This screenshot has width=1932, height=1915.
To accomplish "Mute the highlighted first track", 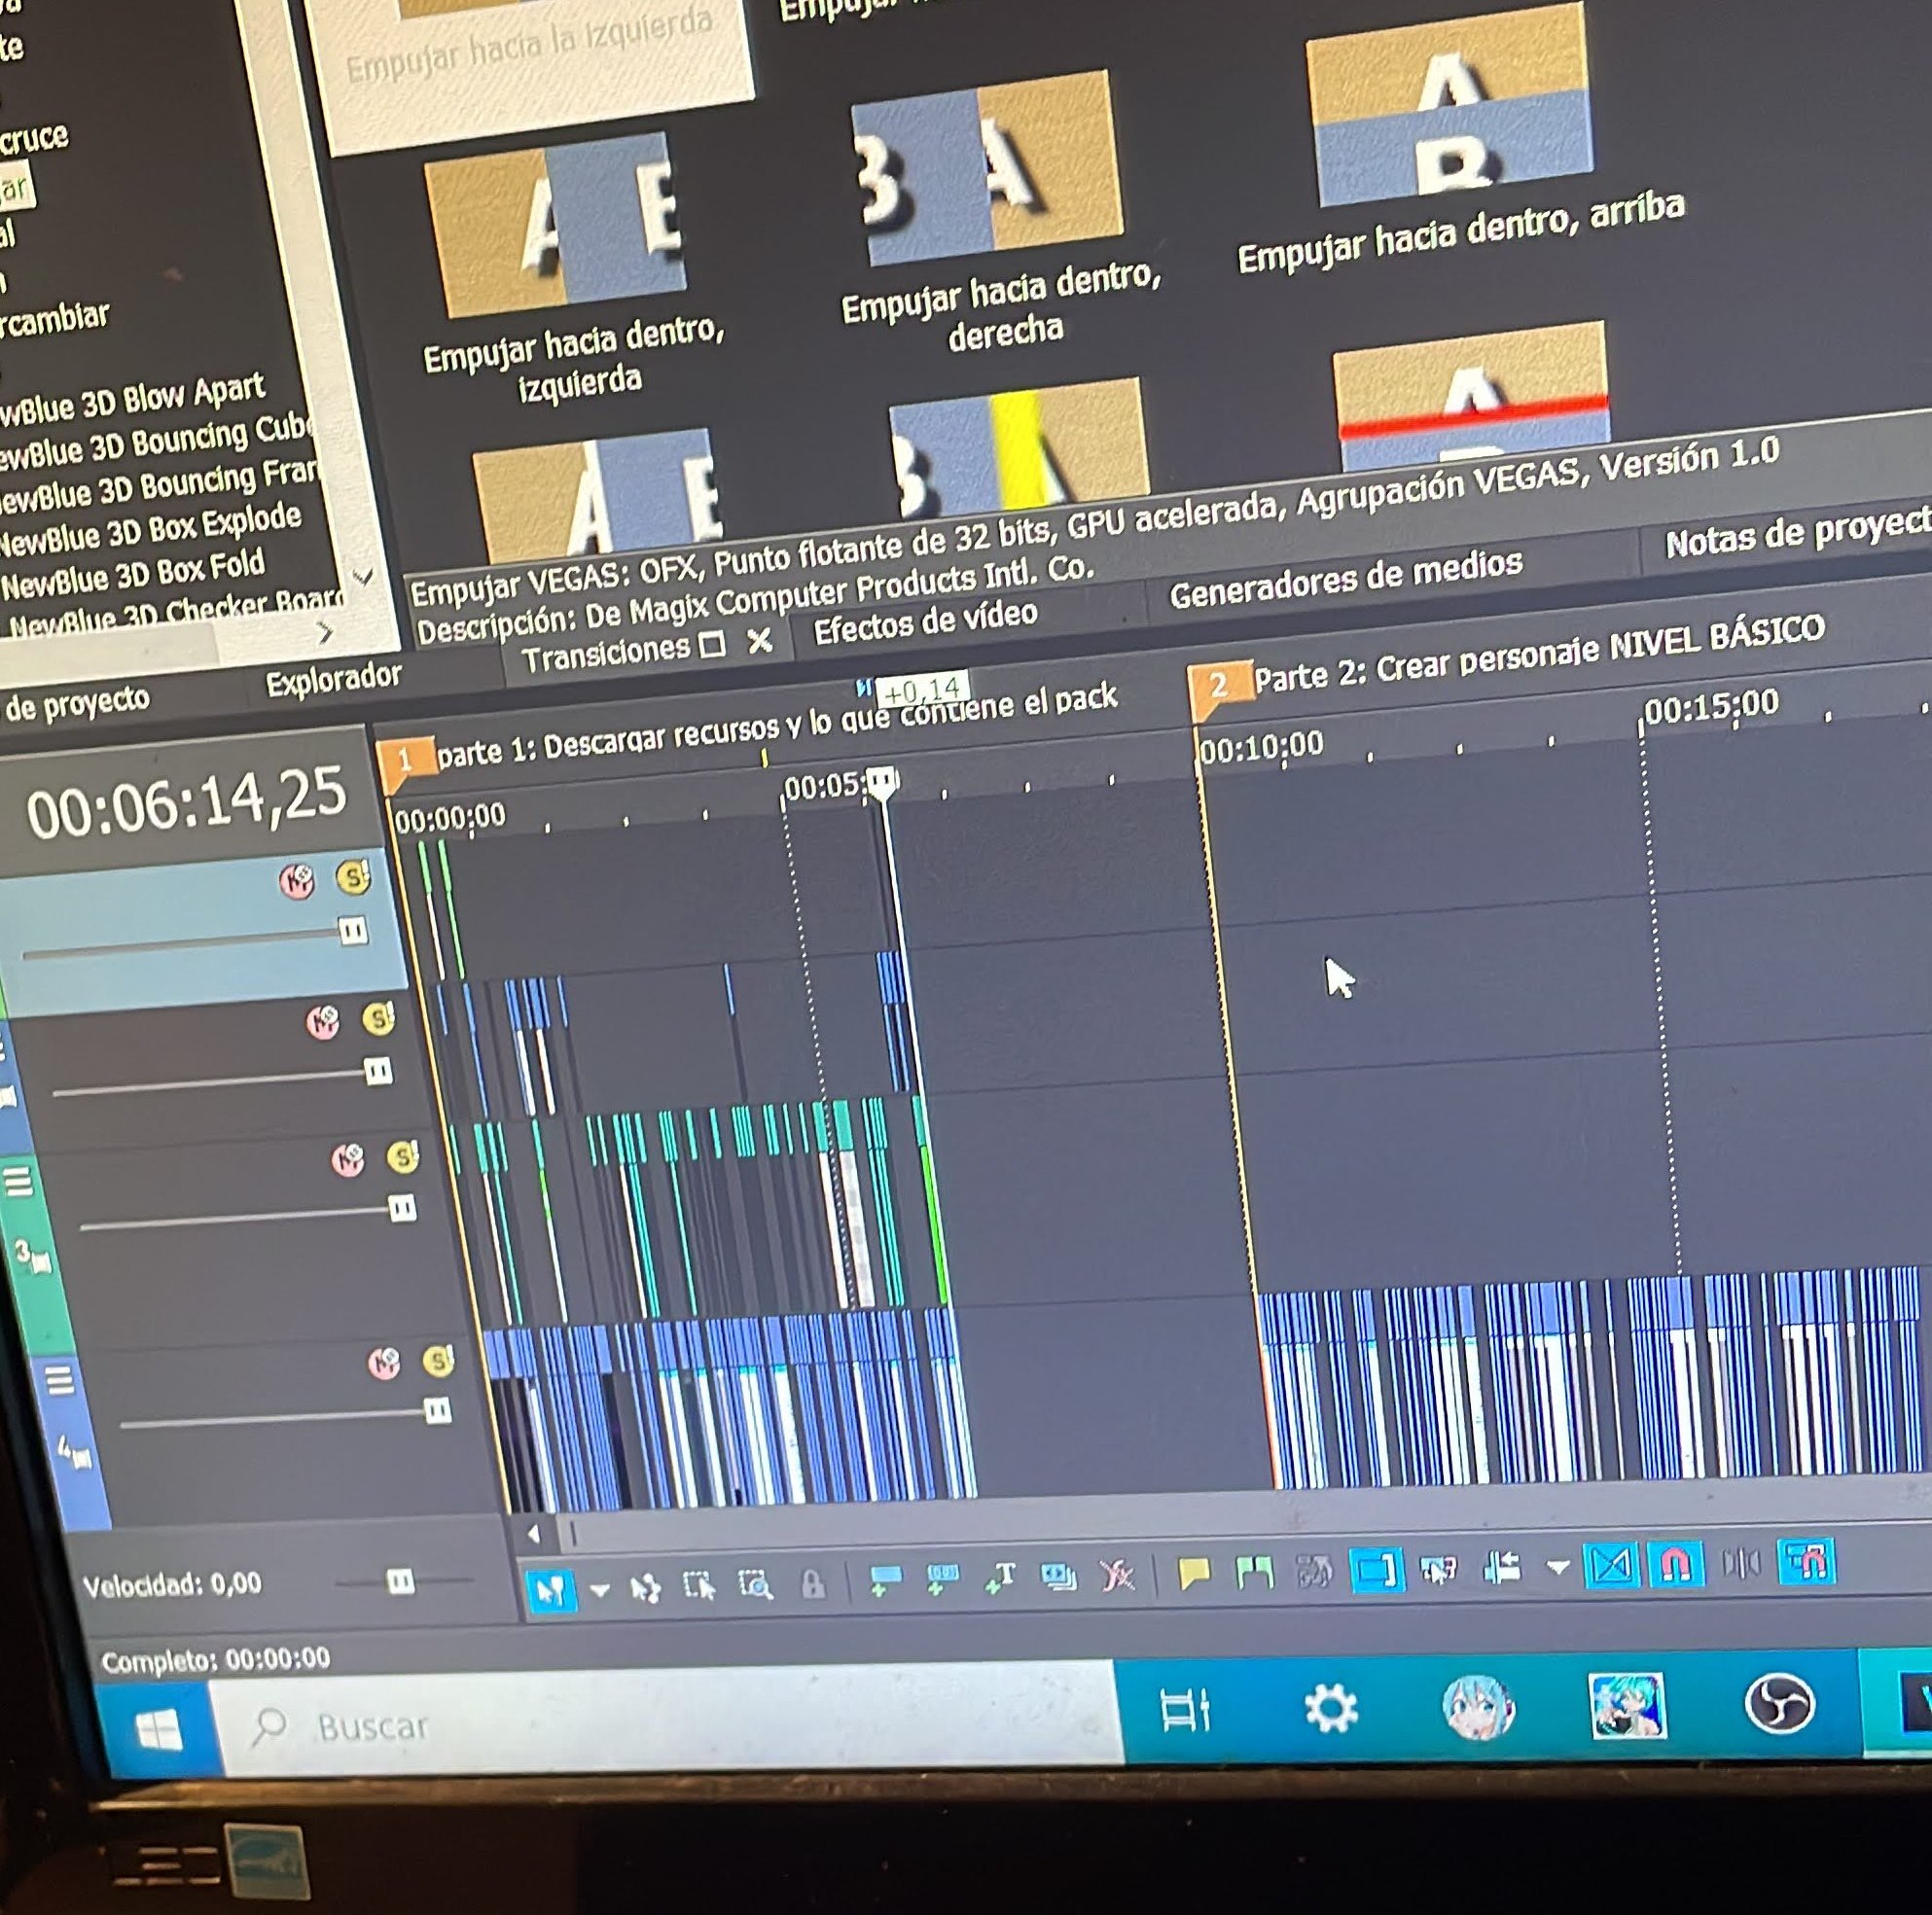I will click(296, 881).
